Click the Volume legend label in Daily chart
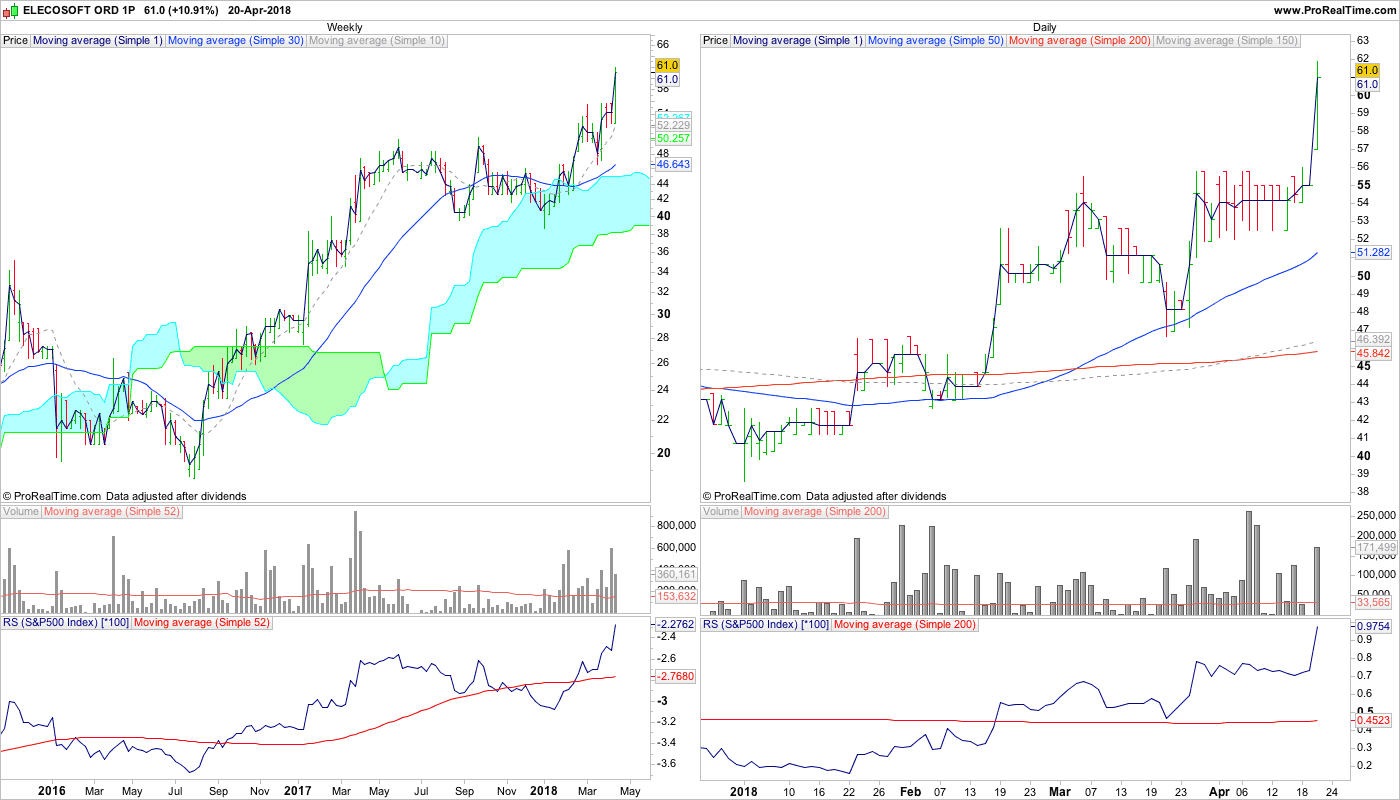1400x800 pixels. click(x=721, y=512)
